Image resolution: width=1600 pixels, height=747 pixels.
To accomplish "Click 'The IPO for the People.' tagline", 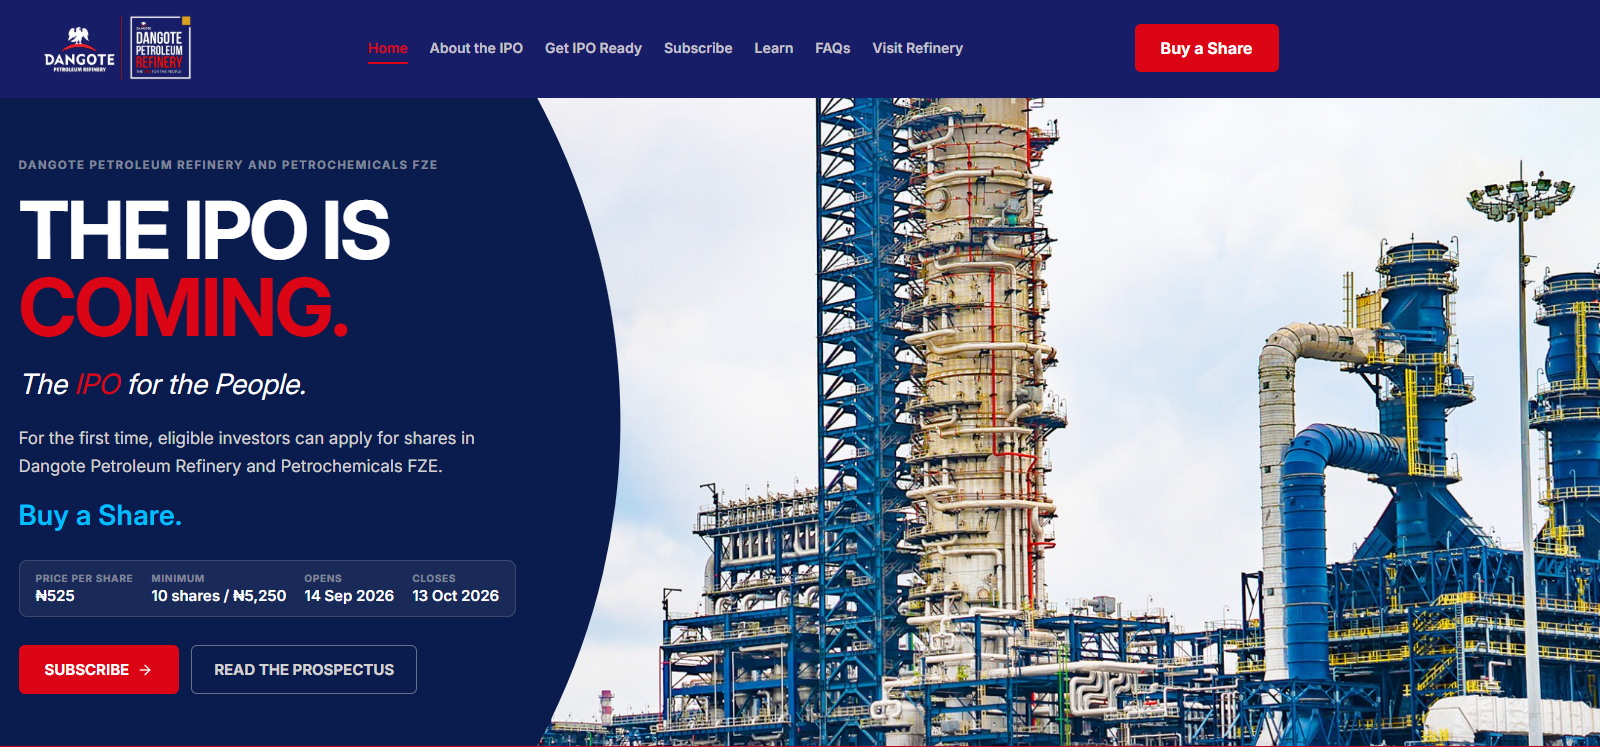I will (x=164, y=385).
